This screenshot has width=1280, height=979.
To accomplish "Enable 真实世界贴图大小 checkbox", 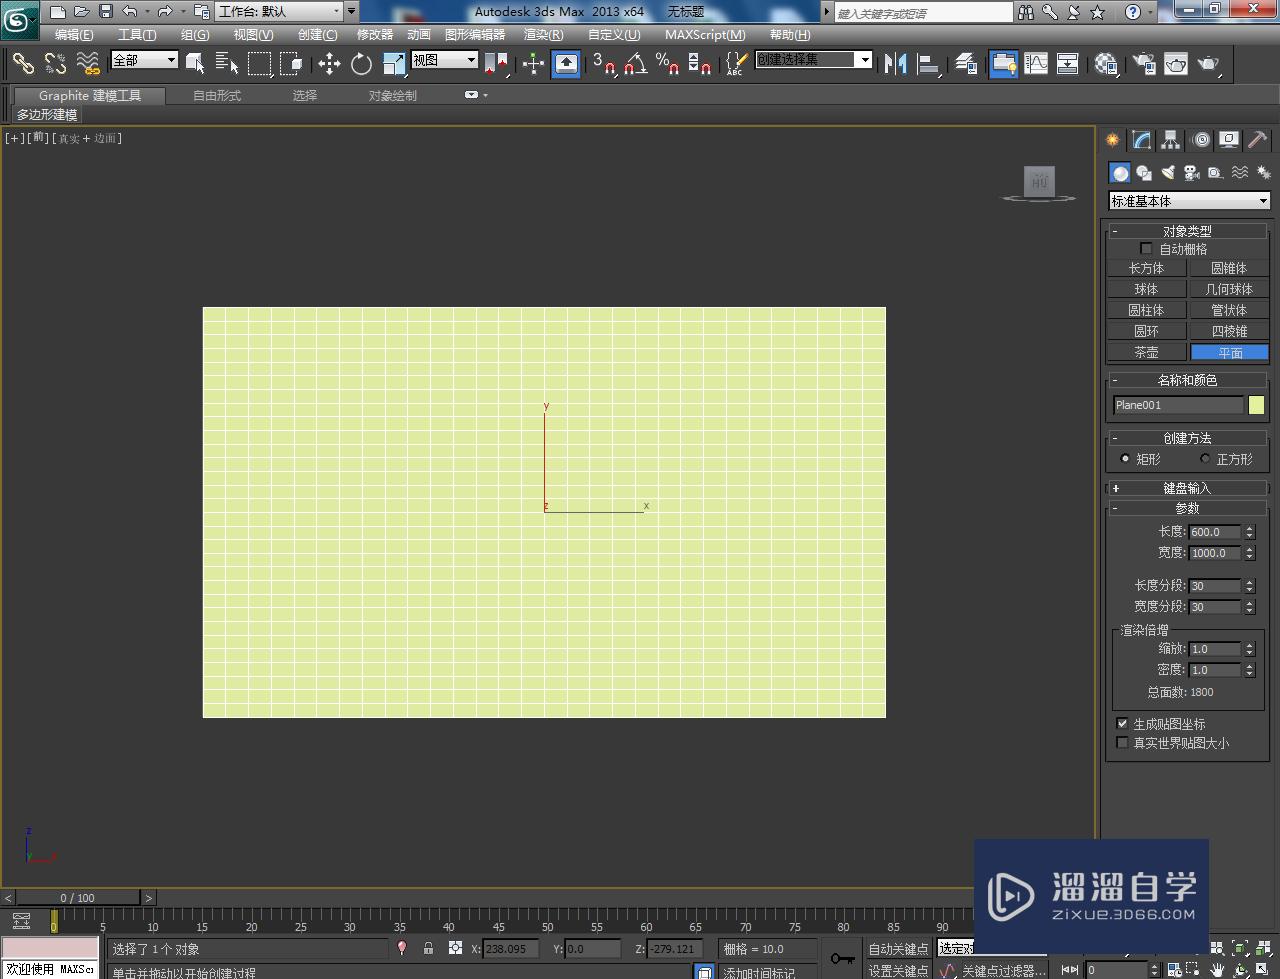I will tap(1122, 742).
